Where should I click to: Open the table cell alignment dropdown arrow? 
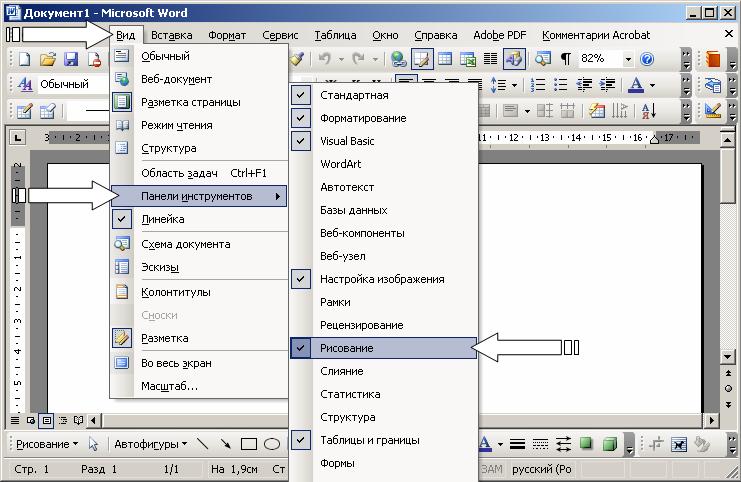(x=527, y=112)
